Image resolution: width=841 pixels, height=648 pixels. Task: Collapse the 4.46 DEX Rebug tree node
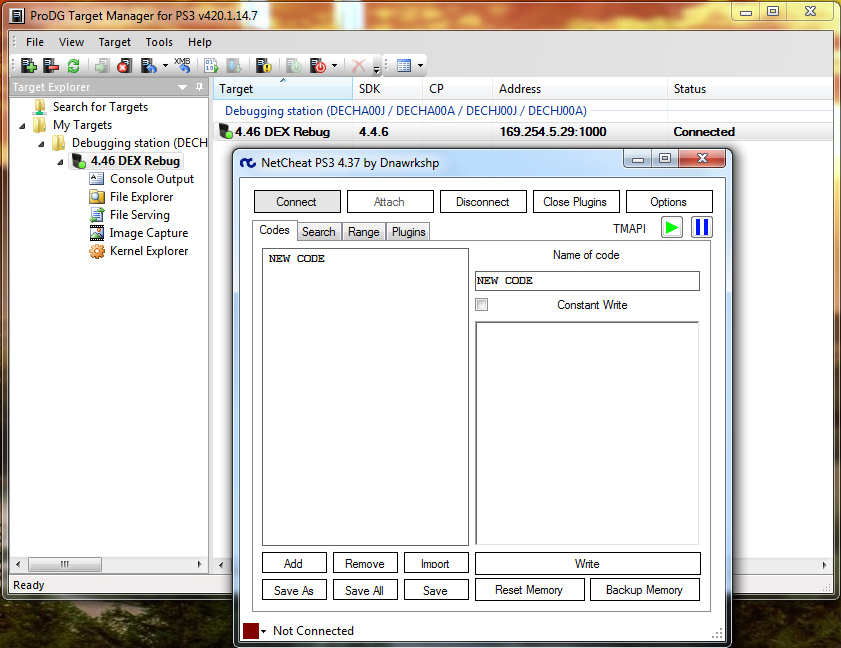[x=60, y=162]
